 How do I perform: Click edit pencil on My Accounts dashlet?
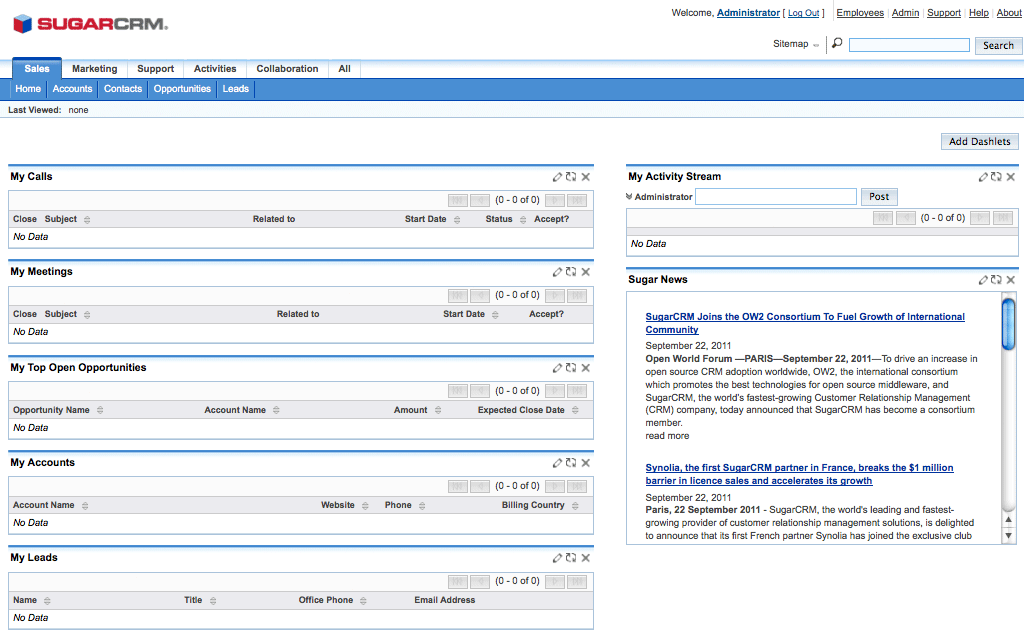(558, 463)
